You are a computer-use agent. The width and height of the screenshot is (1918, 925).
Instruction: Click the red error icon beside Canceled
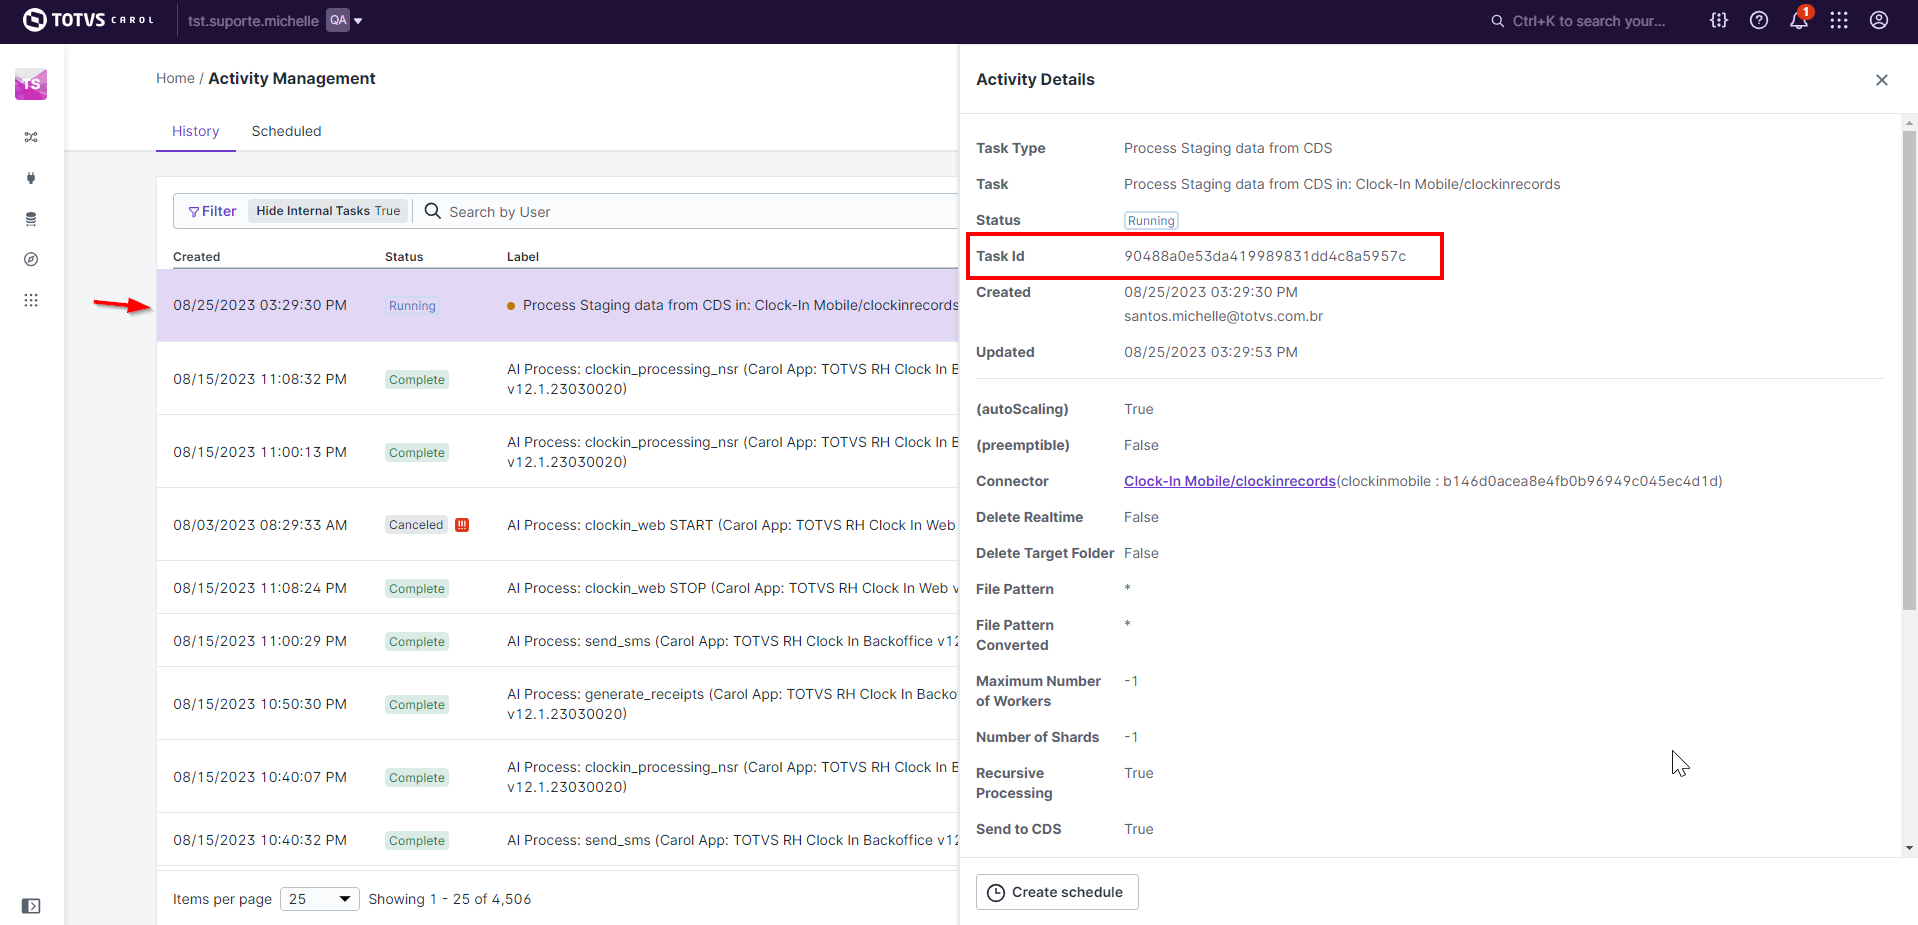point(462,525)
